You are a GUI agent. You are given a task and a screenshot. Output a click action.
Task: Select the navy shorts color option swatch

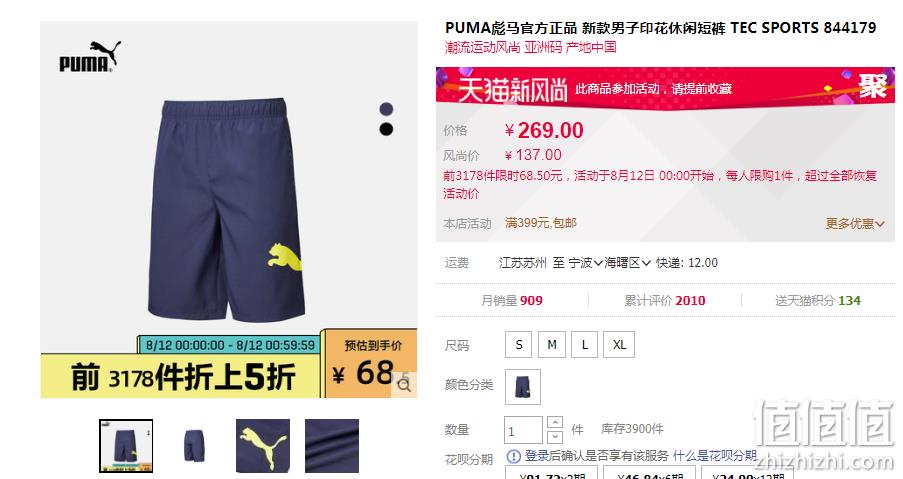click(x=523, y=386)
